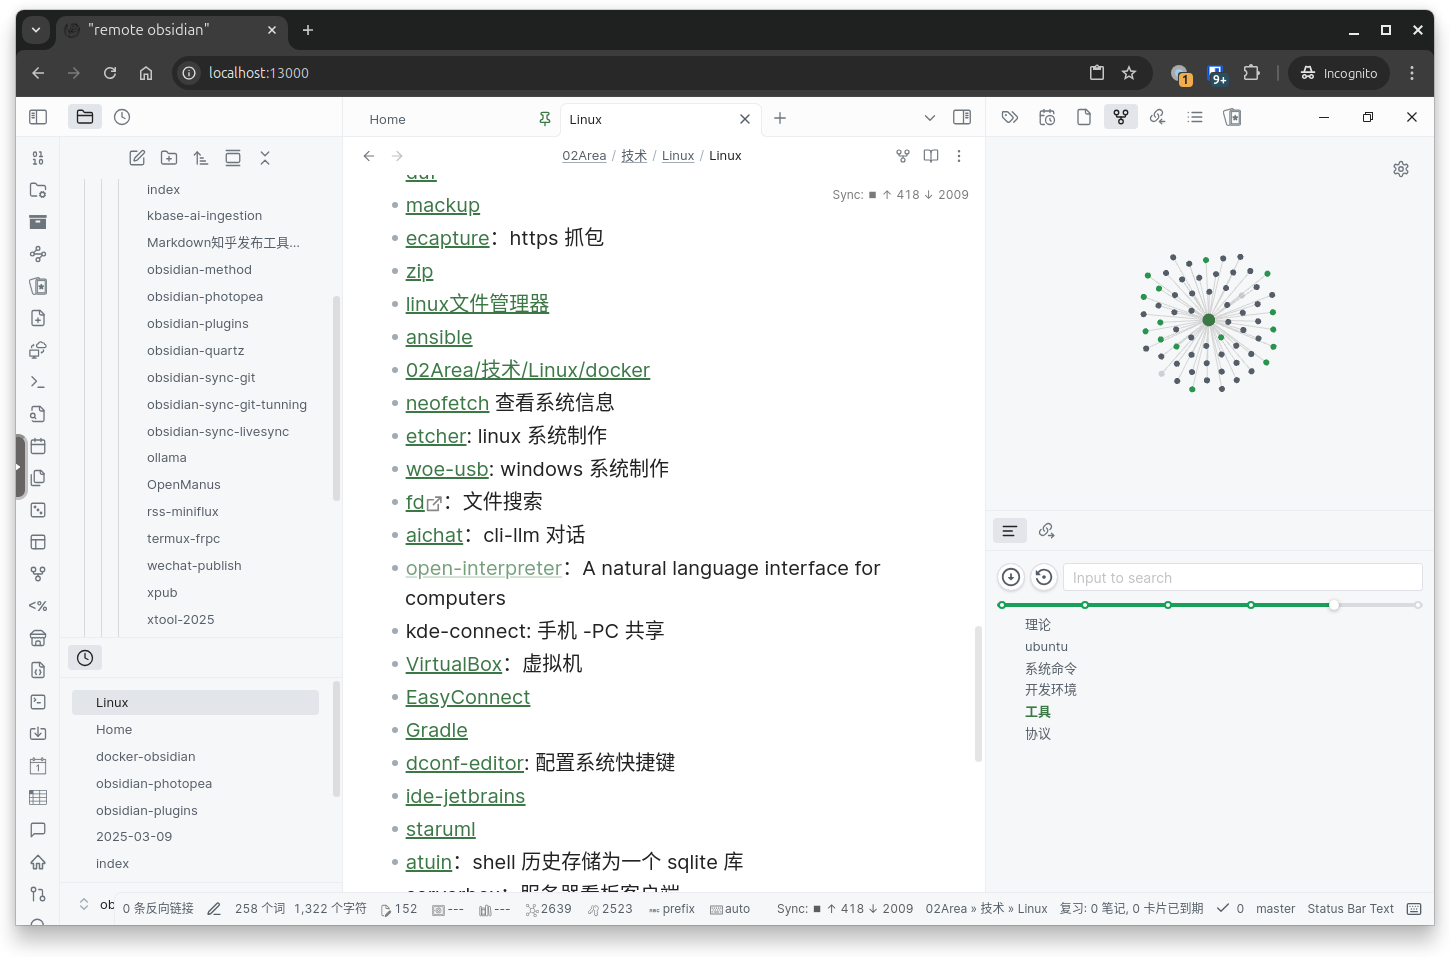Toggle reading view with book icon
This screenshot has height=957, width=1450.
tap(931, 156)
